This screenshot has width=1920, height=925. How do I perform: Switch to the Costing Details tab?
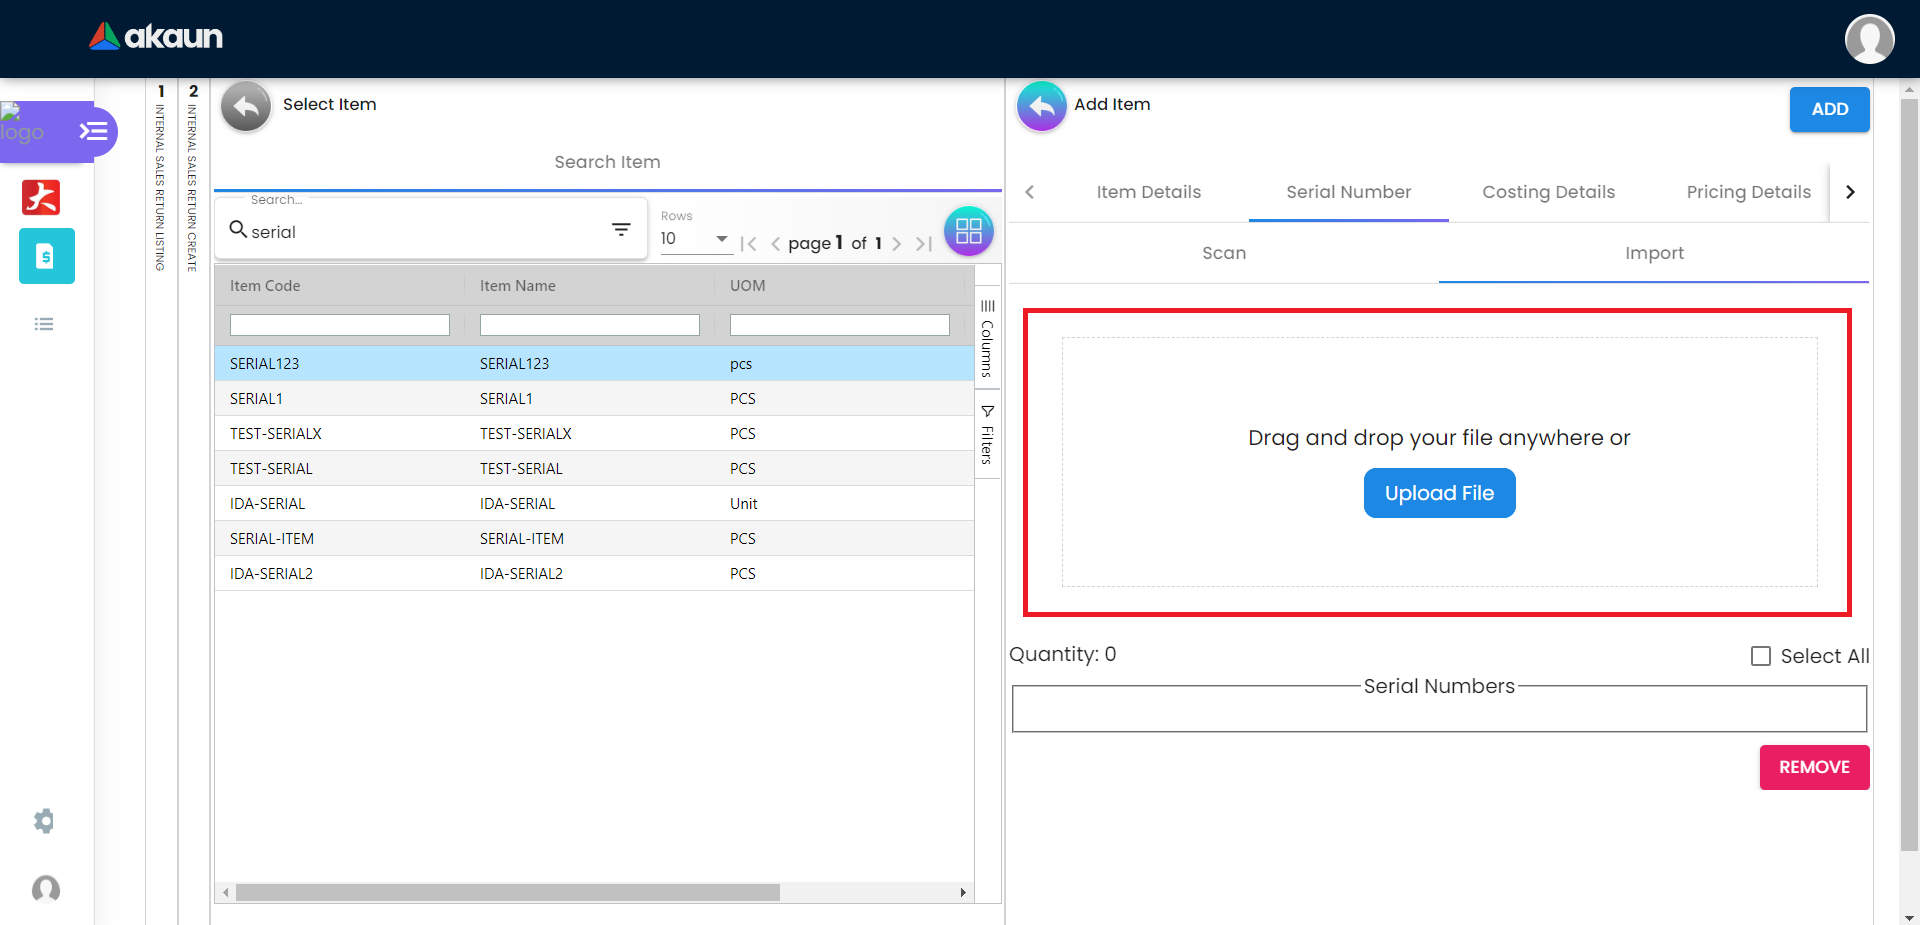1548,192
